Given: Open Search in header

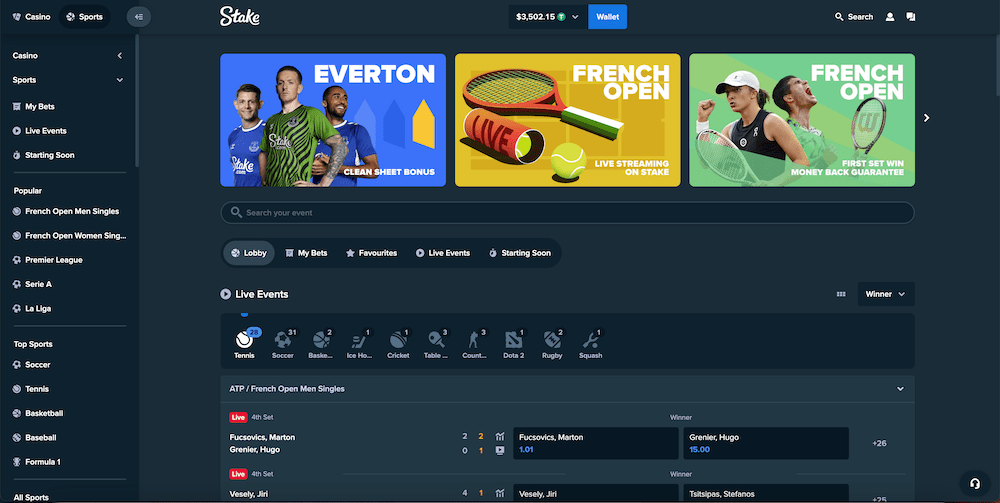Looking at the screenshot, I should (854, 17).
